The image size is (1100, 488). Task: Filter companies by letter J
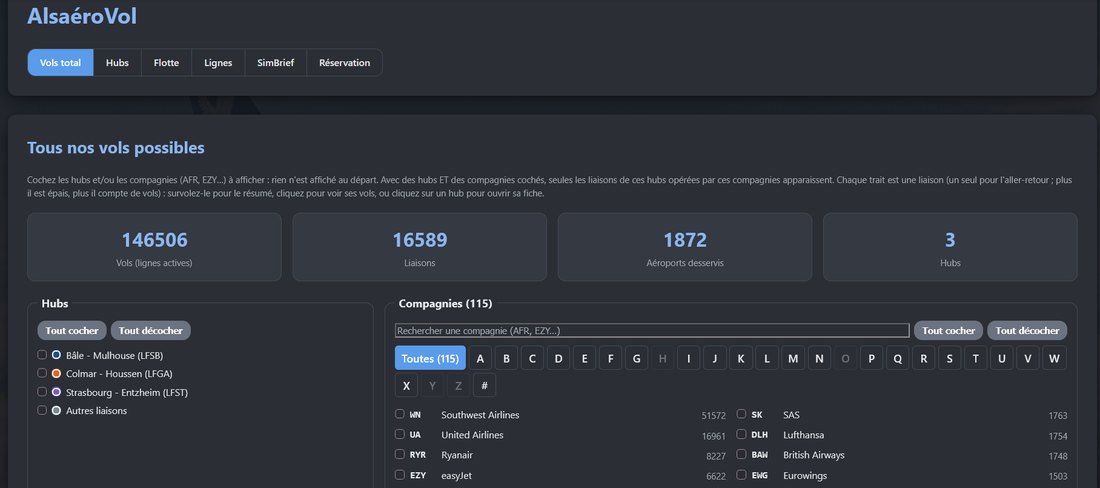tap(715, 358)
